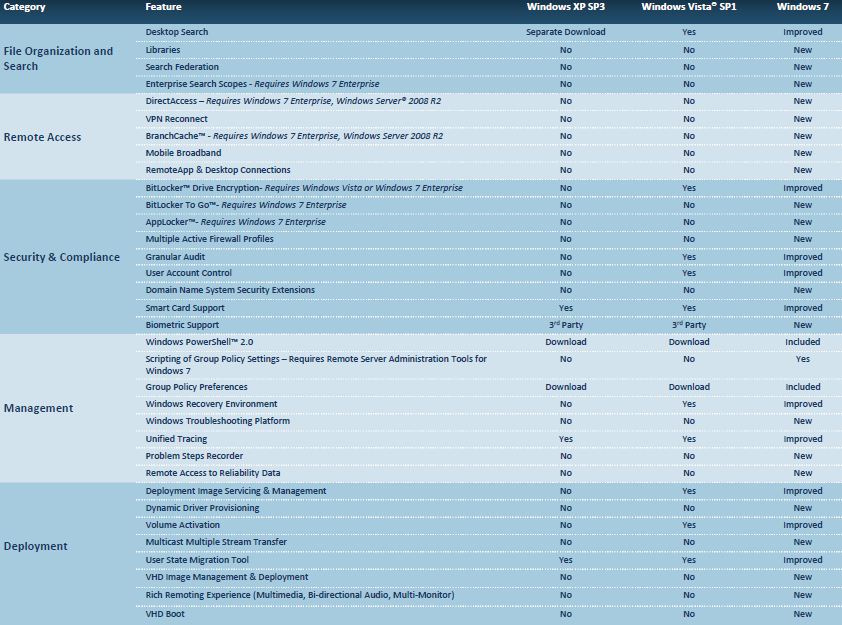Select the Windows XP SP3 column header
This screenshot has width=842, height=625.
click(565, 7)
